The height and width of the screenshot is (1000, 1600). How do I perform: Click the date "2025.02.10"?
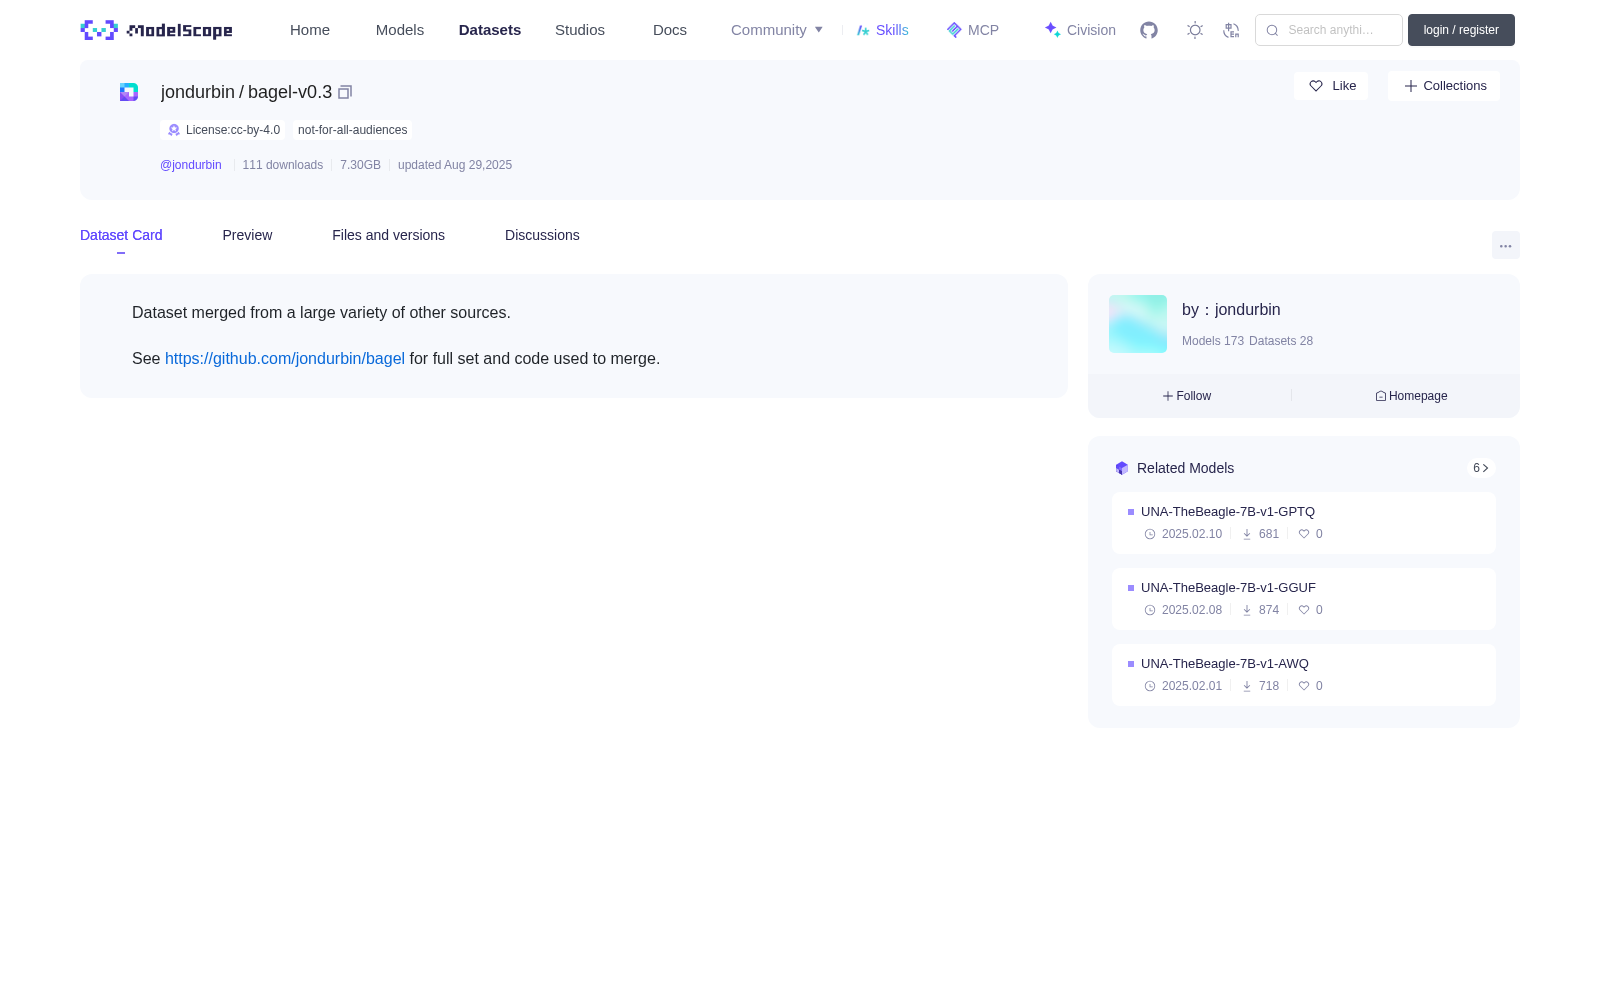click(x=1192, y=534)
